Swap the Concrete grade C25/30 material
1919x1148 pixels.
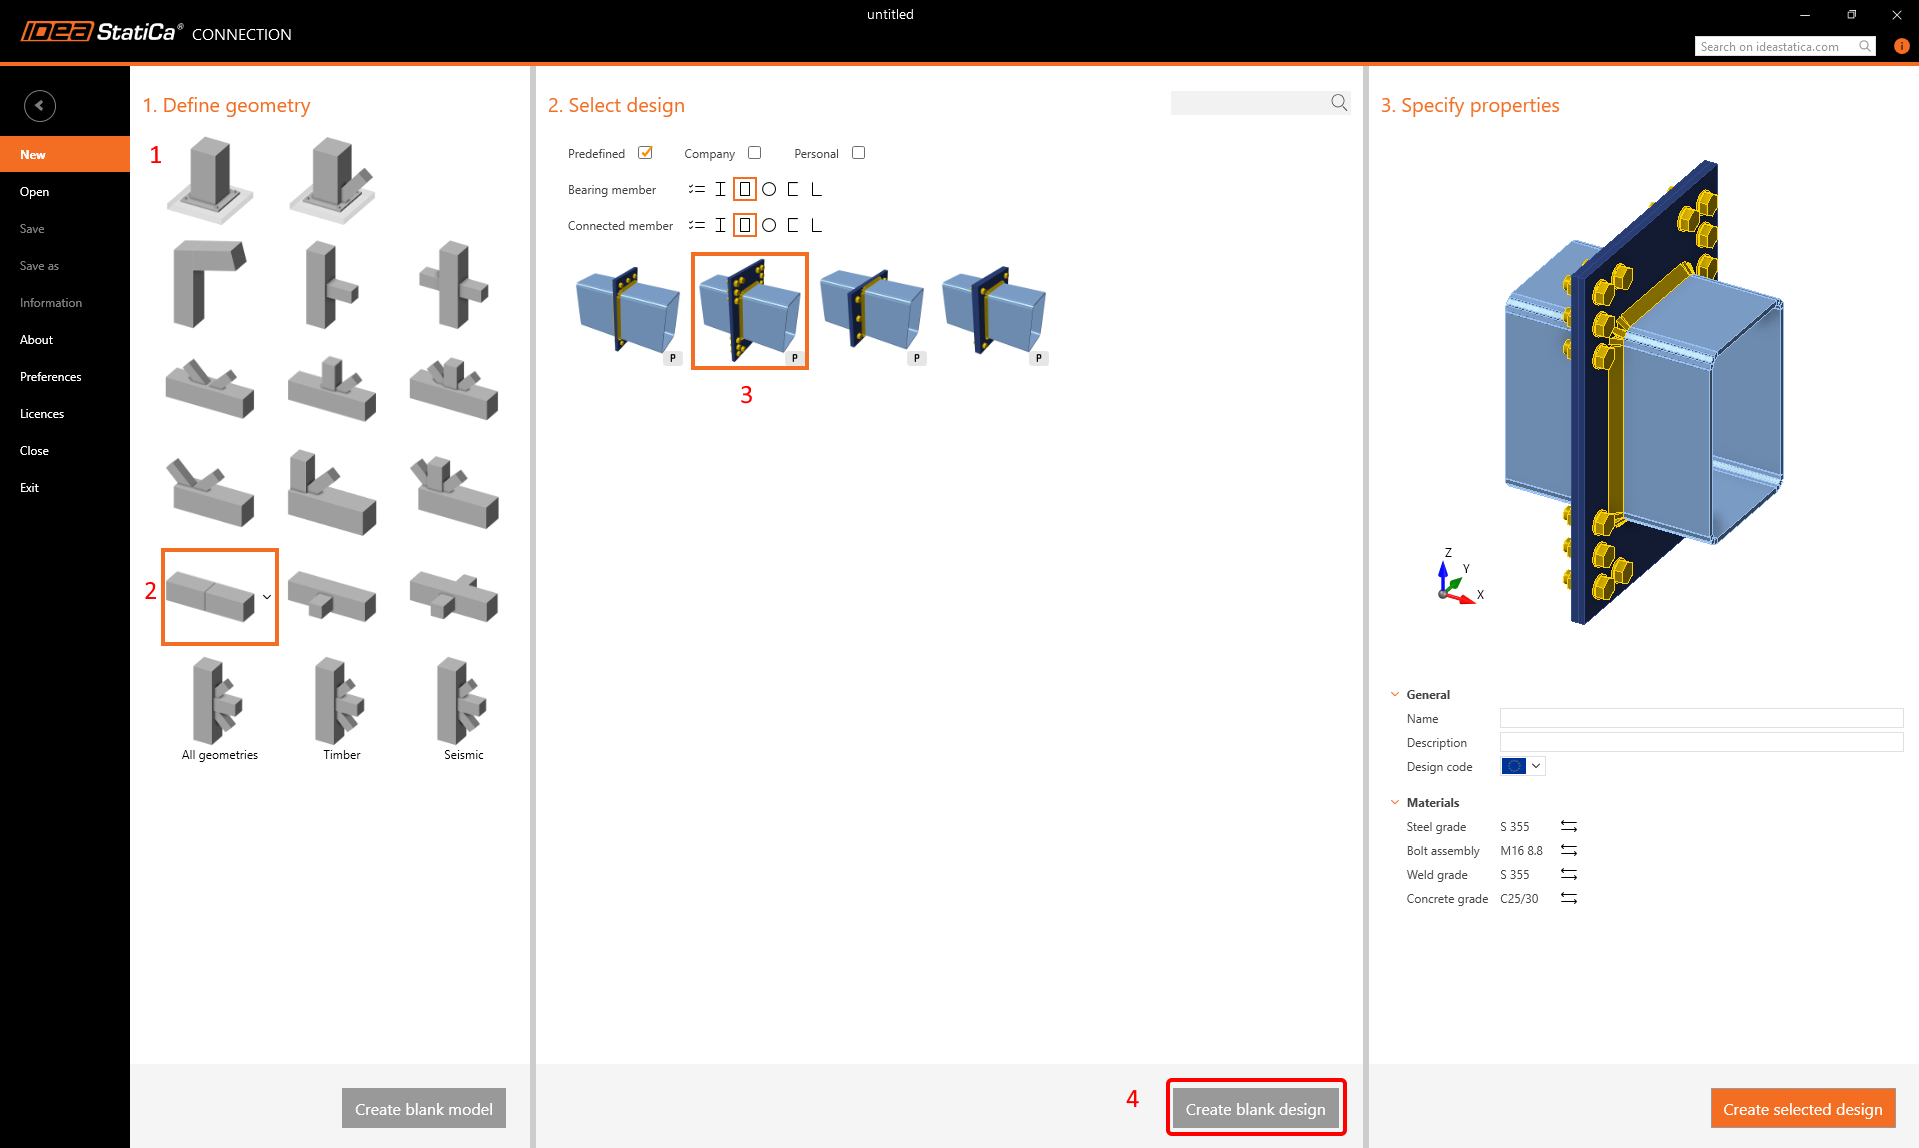point(1568,898)
